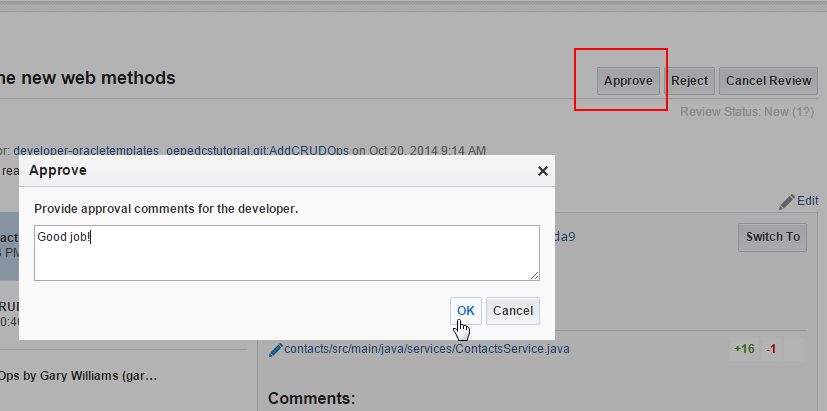Click the Review Status: New text
This screenshot has height=411, width=827.
(x=747, y=112)
